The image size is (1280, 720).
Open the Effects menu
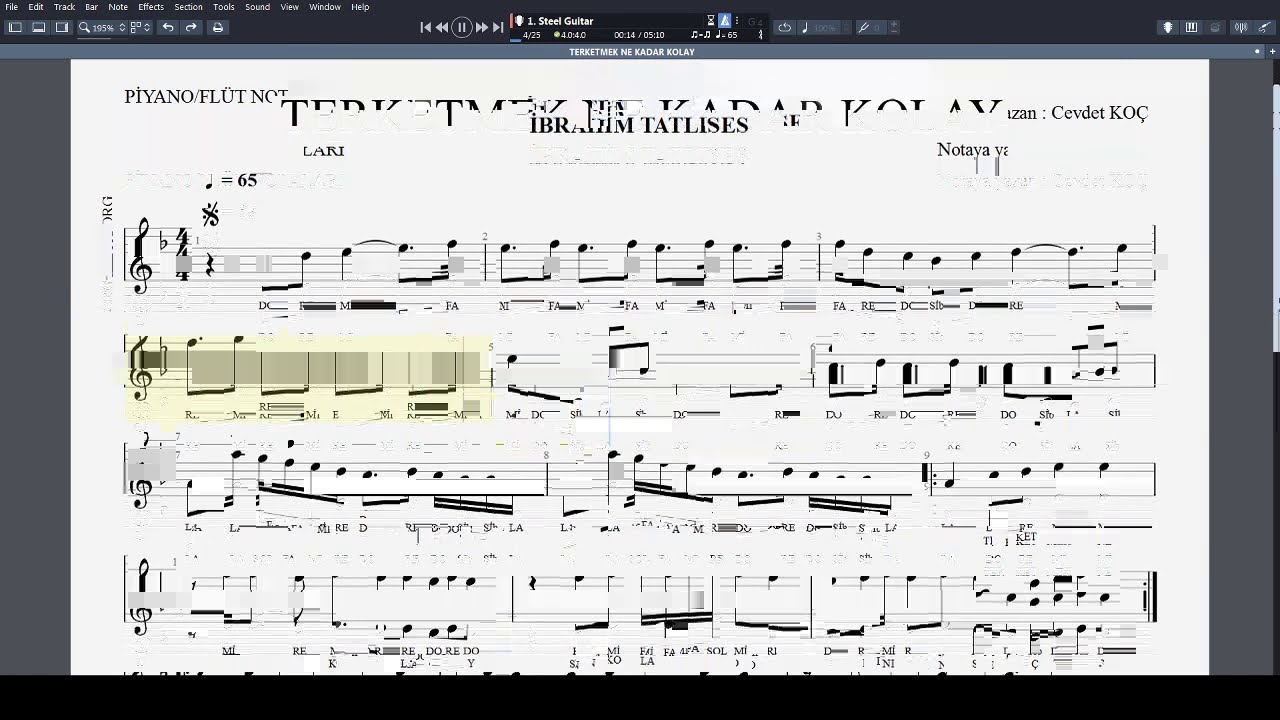click(x=151, y=7)
